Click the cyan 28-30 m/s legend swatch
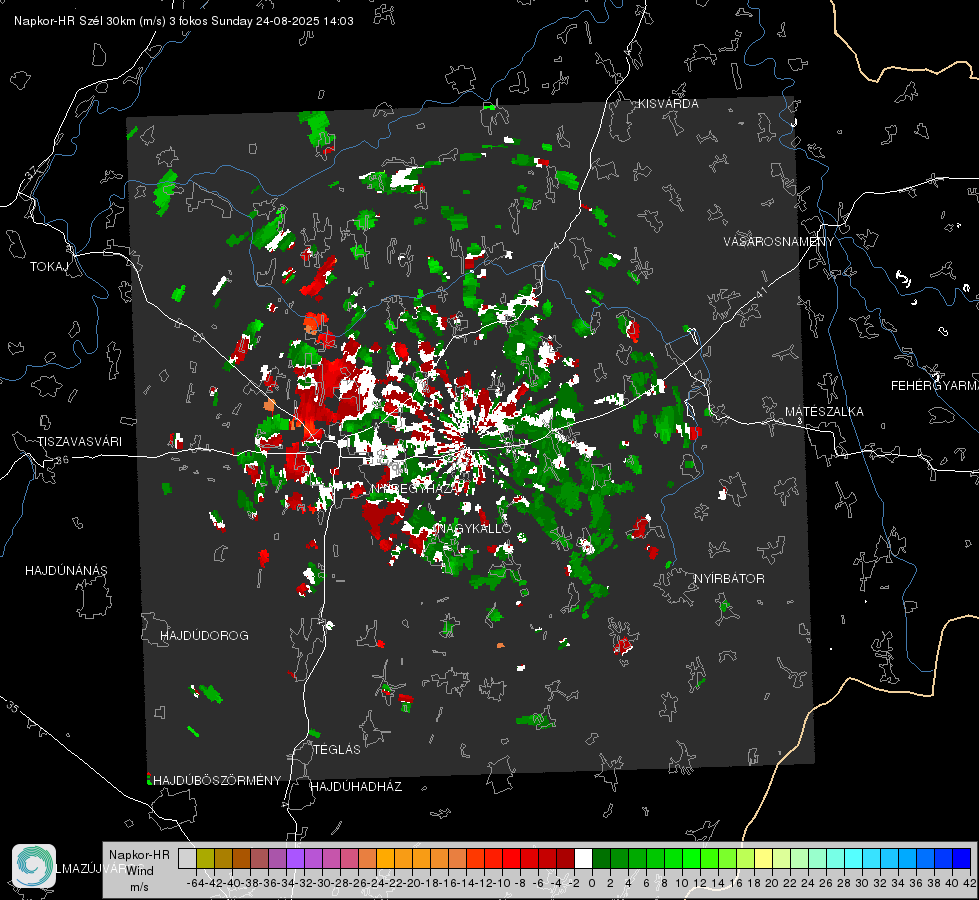 point(853,858)
